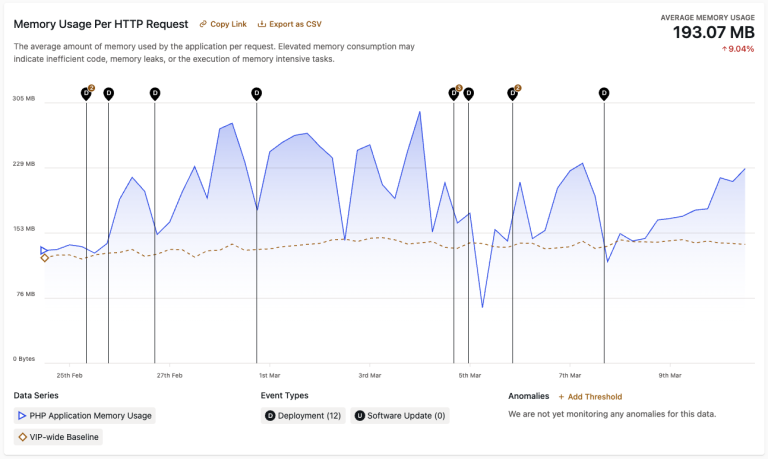
Task: Click the 27th Feb date label
Action: [x=169, y=375]
